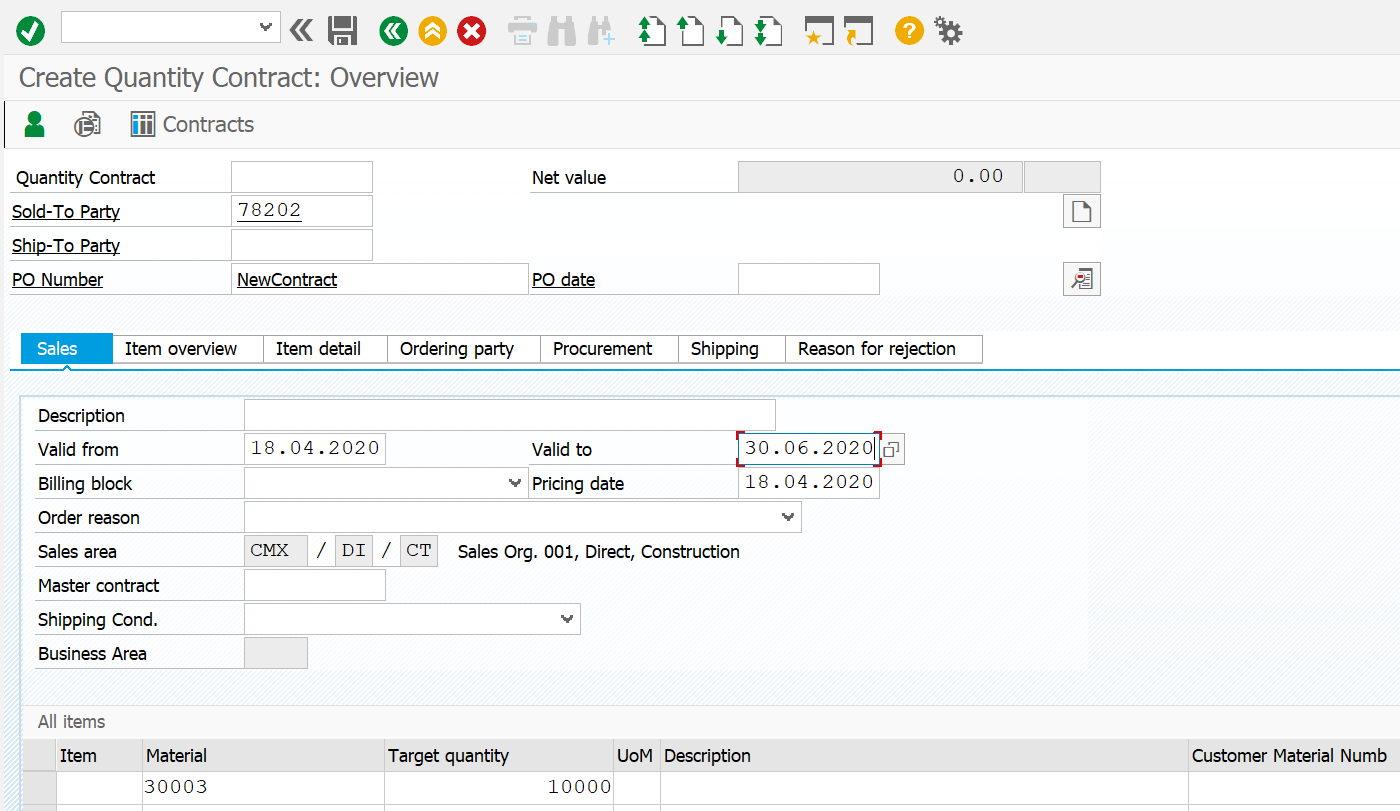Click the Sold-To Party label link
This screenshot has height=811, width=1400.
pos(66,212)
